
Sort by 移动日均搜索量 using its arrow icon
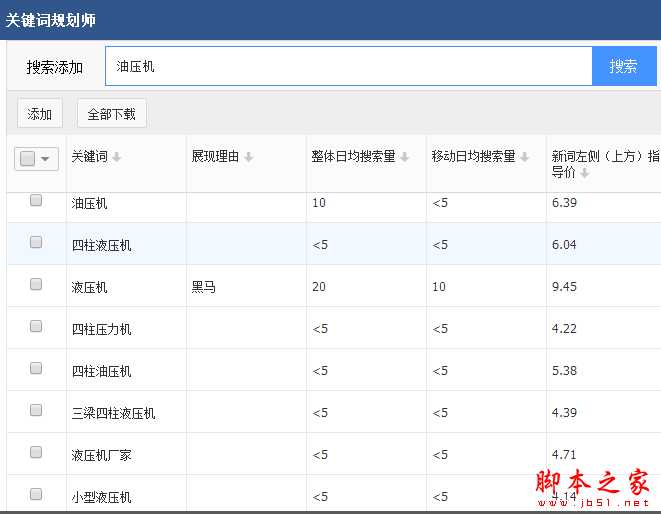point(524,157)
